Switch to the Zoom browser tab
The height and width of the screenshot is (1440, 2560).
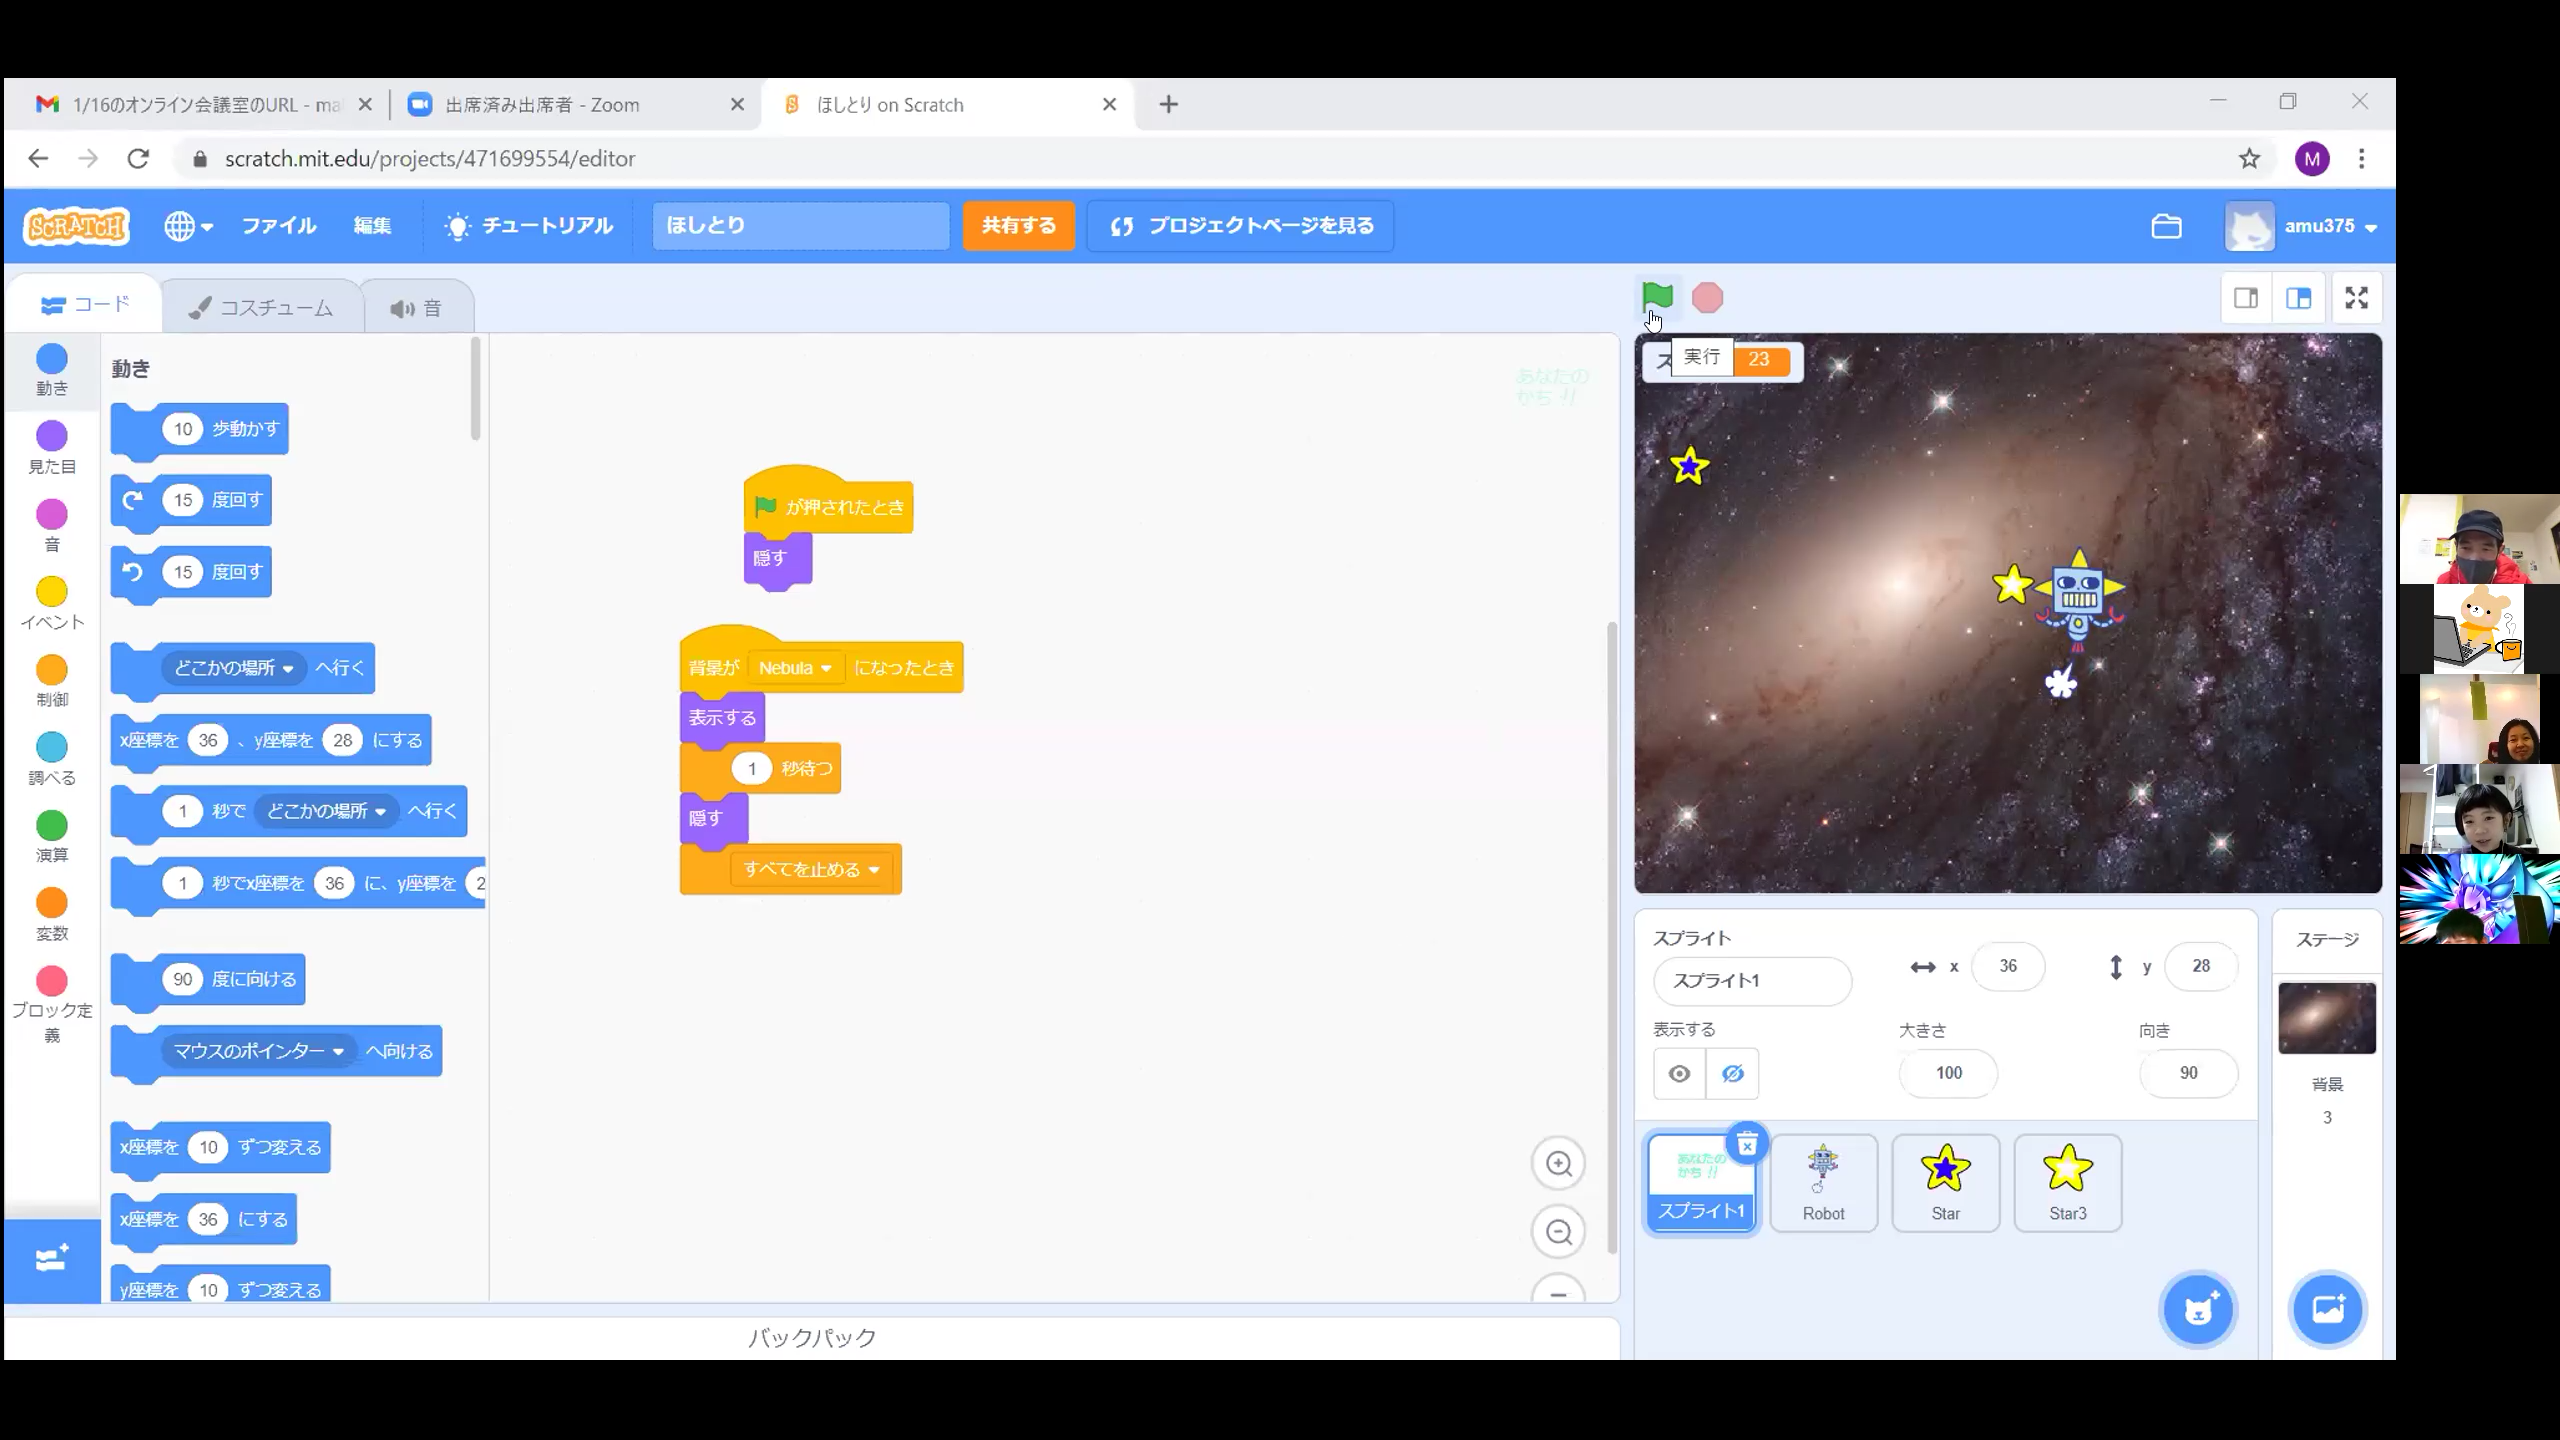coord(575,105)
